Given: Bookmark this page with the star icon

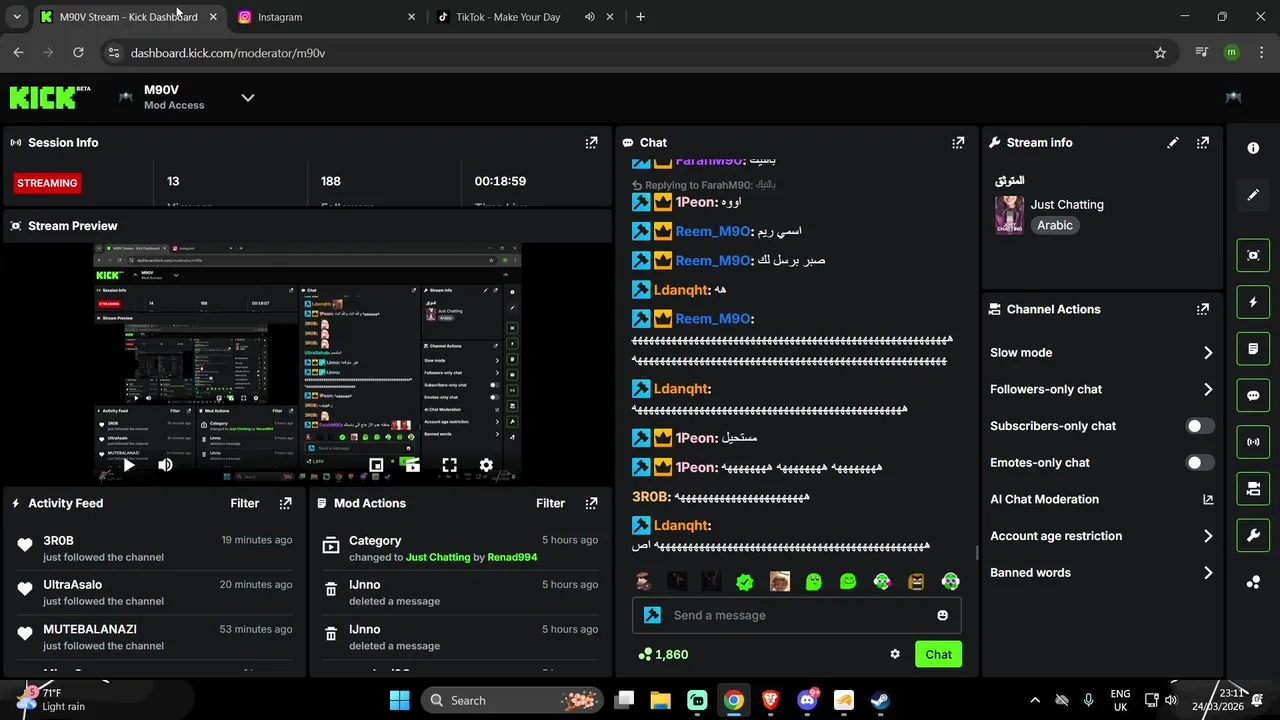Looking at the screenshot, I should (x=1160, y=53).
